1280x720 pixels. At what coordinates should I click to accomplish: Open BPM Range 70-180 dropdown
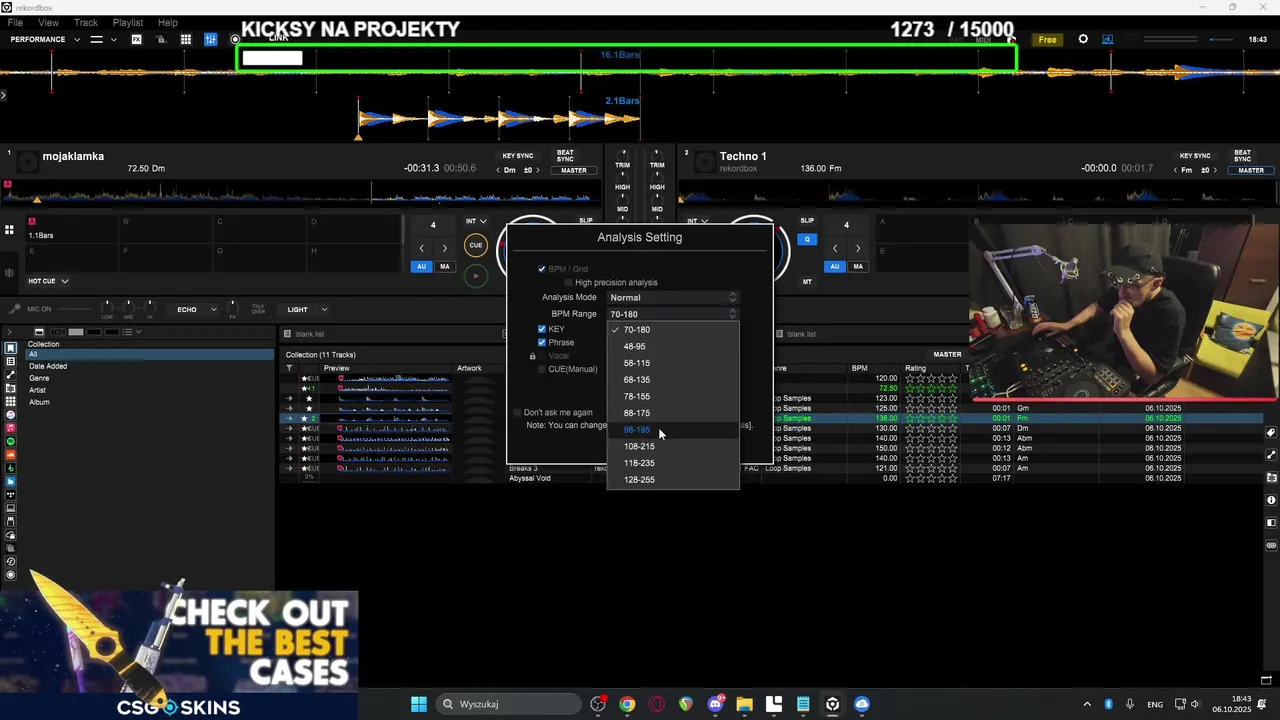click(x=673, y=314)
